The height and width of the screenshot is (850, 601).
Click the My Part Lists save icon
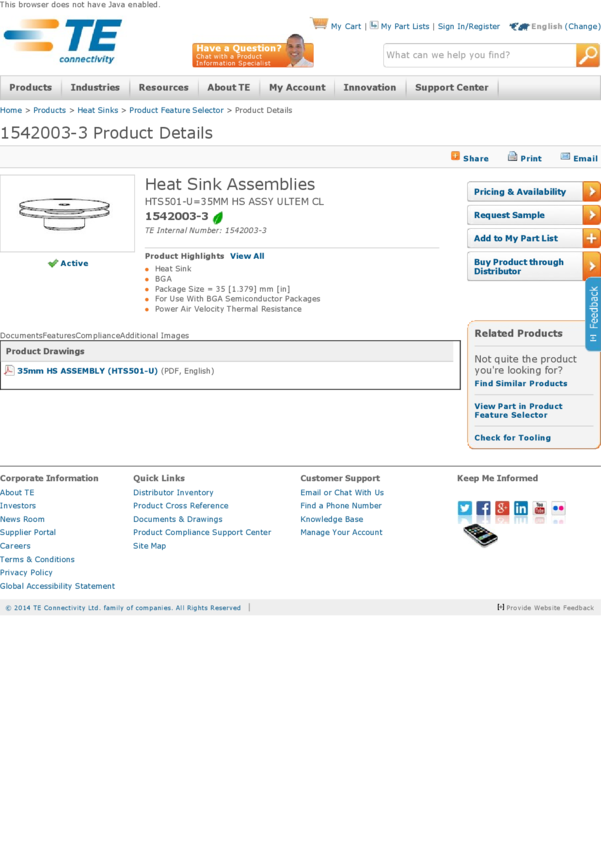pyautogui.click(x=374, y=25)
